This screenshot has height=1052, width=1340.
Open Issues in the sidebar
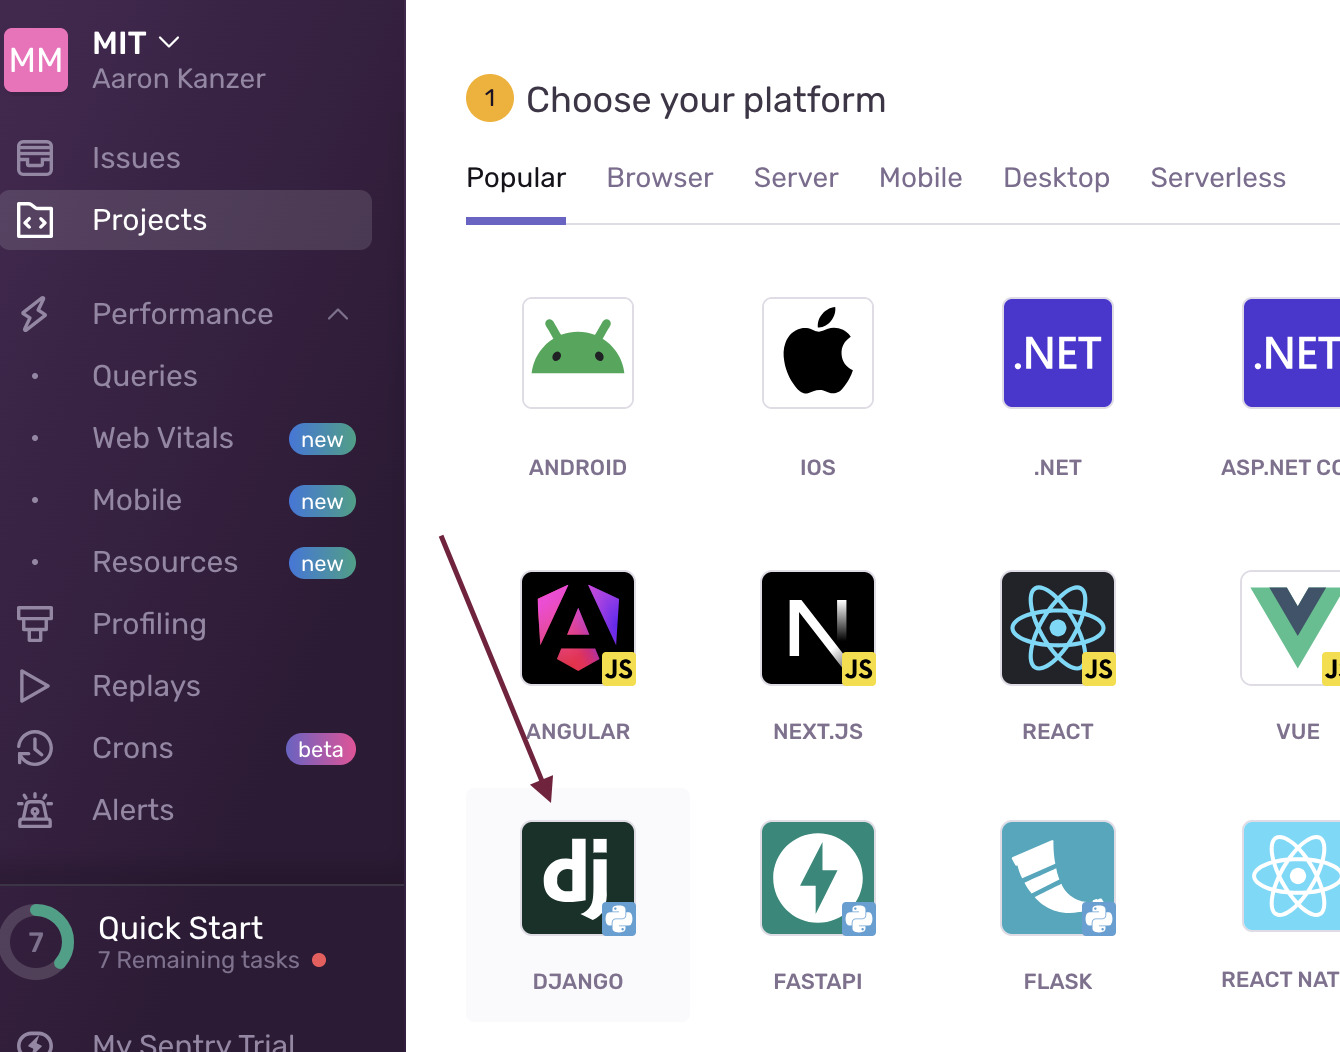[136, 158]
